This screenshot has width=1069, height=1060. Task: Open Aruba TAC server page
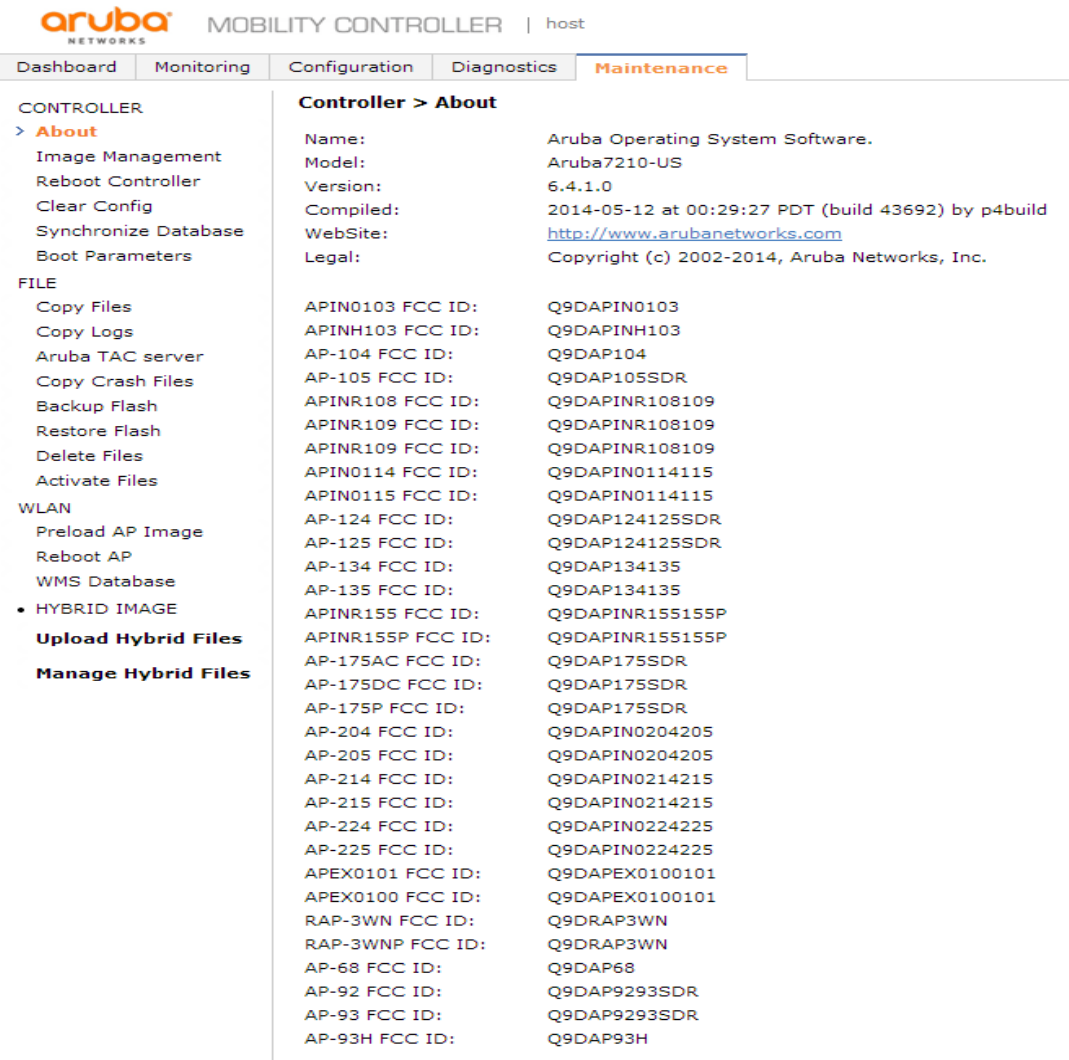(120, 357)
